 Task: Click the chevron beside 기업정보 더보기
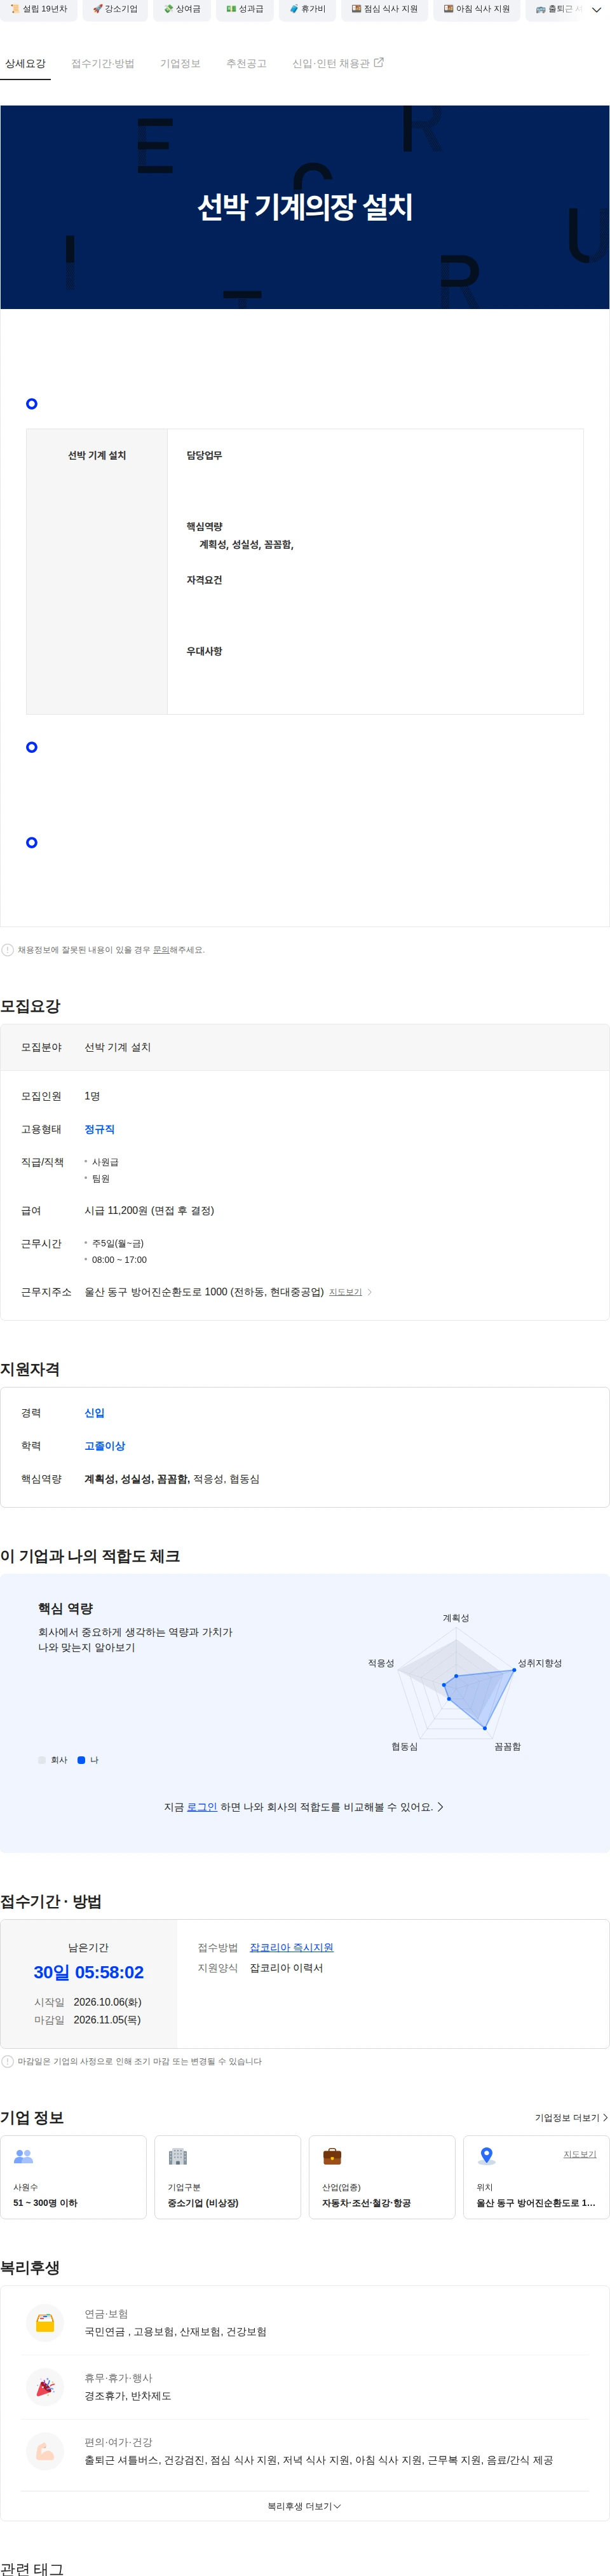(x=605, y=2118)
